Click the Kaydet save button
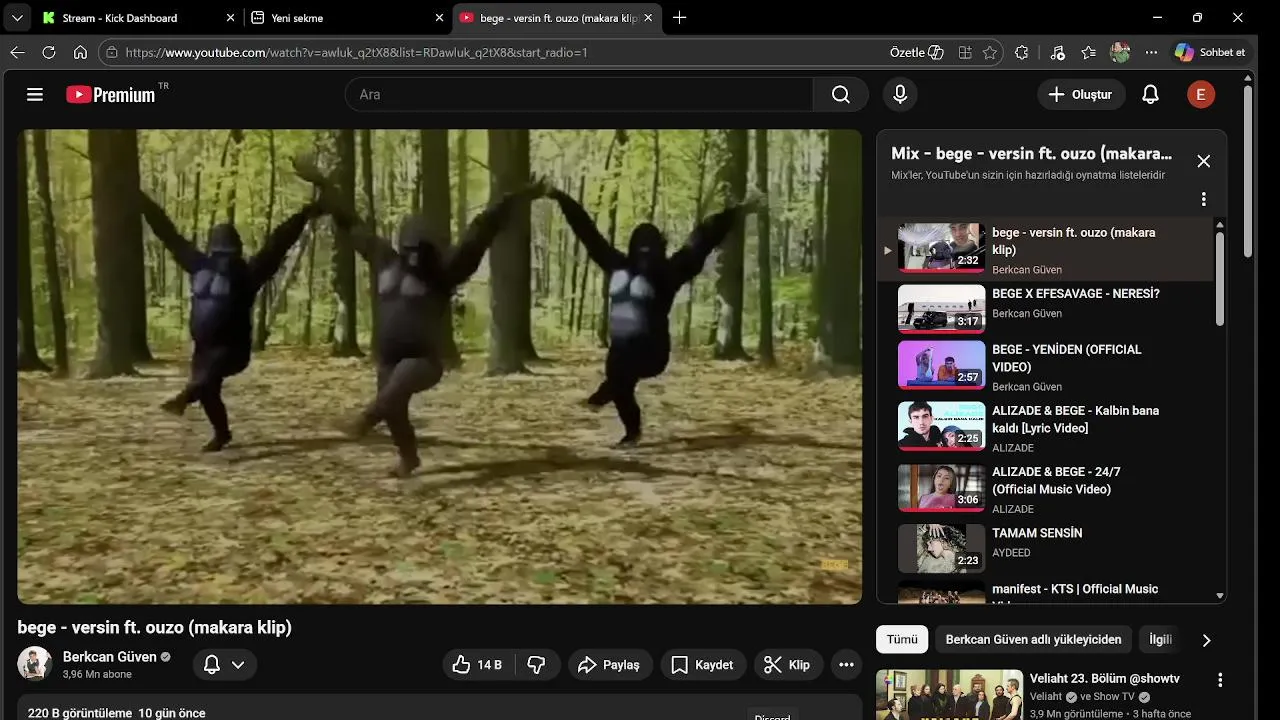 702,665
